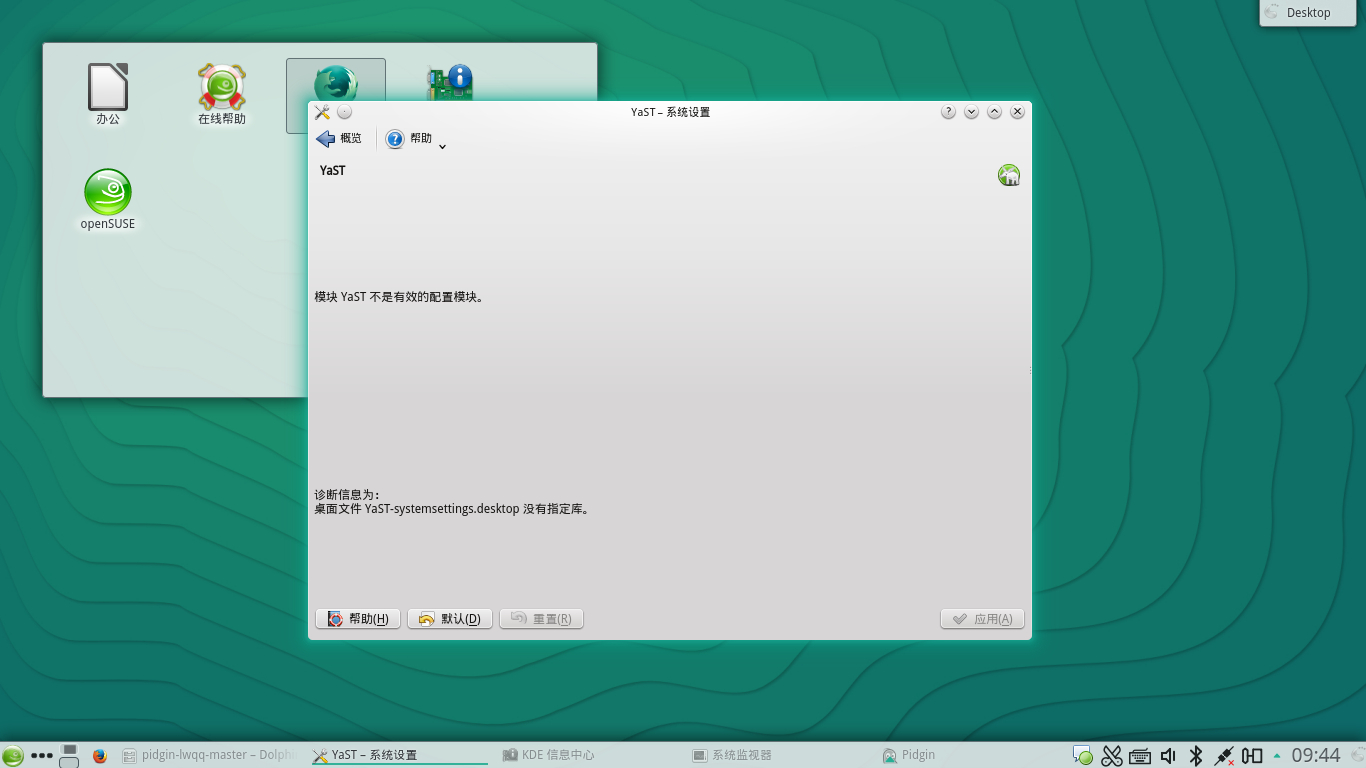This screenshot has height=768, width=1366.
Task: Click the Pidgin chat status tray icon
Action: point(1083,756)
